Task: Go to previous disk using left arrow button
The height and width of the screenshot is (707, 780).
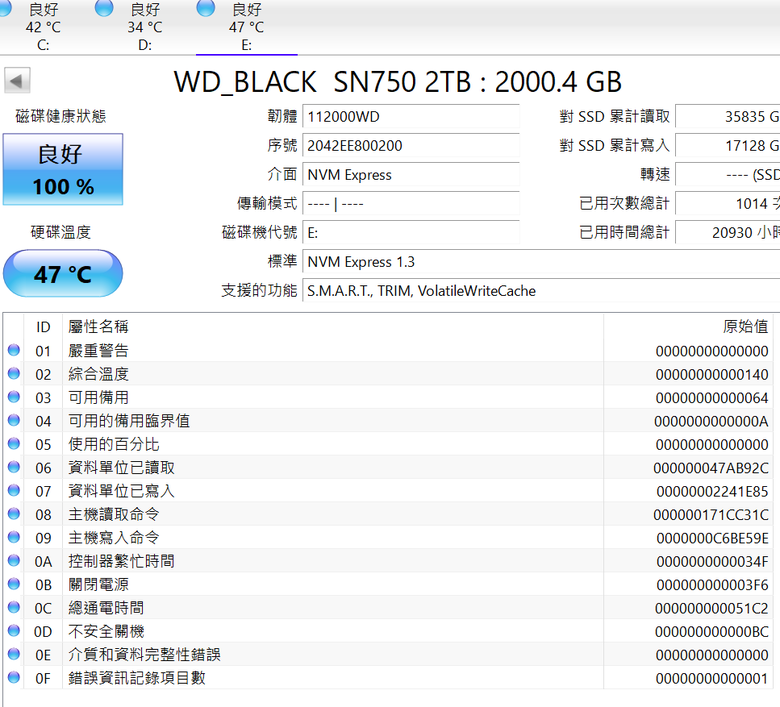Action: coord(17,81)
